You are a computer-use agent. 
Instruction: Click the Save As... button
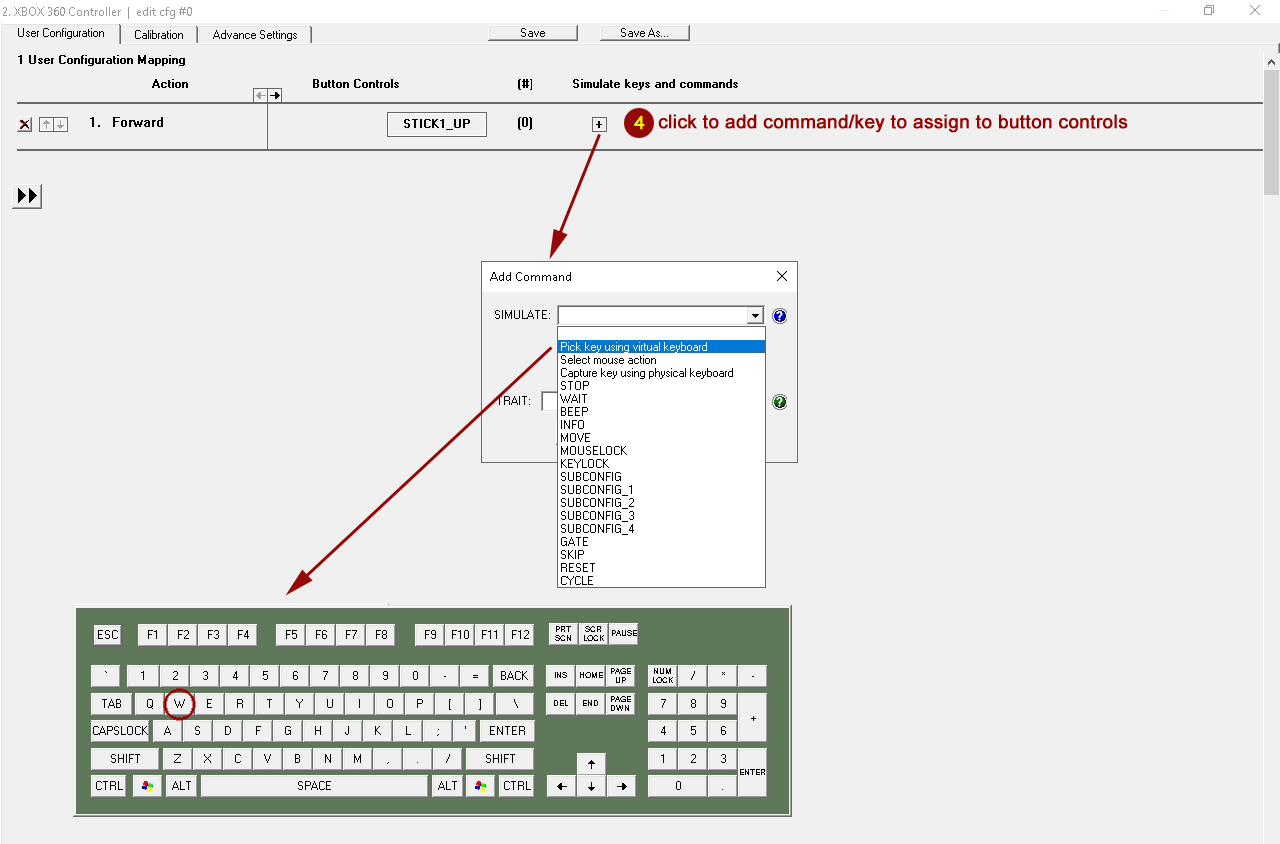(644, 33)
